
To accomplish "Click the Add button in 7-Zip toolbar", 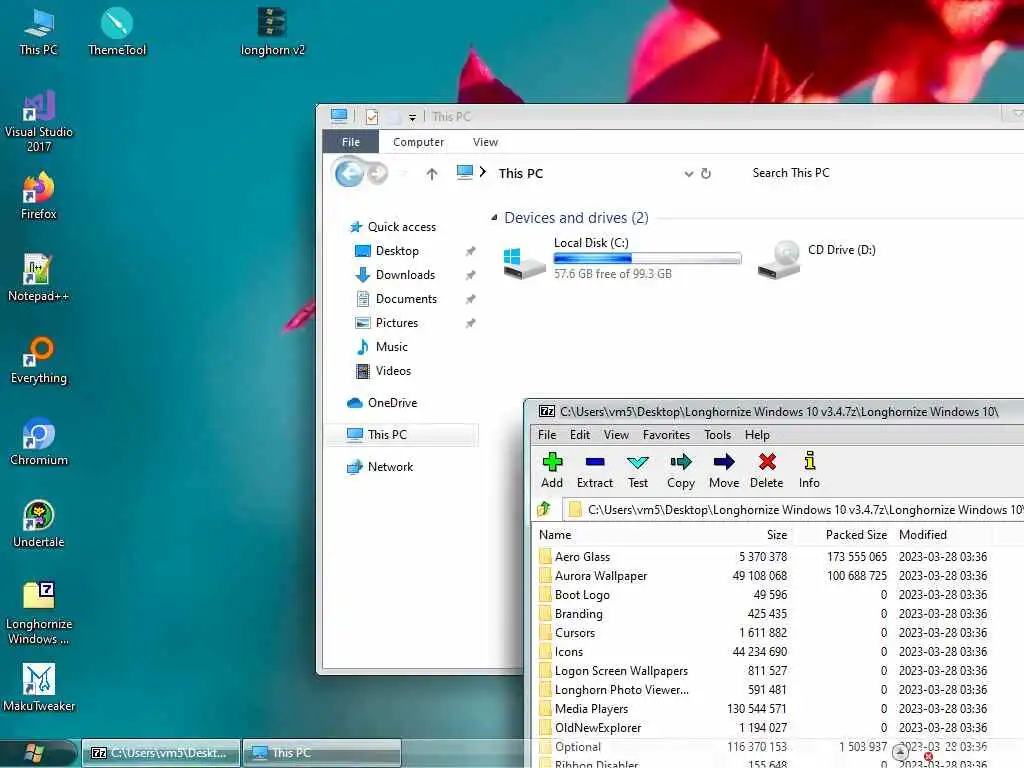I will pyautogui.click(x=552, y=470).
